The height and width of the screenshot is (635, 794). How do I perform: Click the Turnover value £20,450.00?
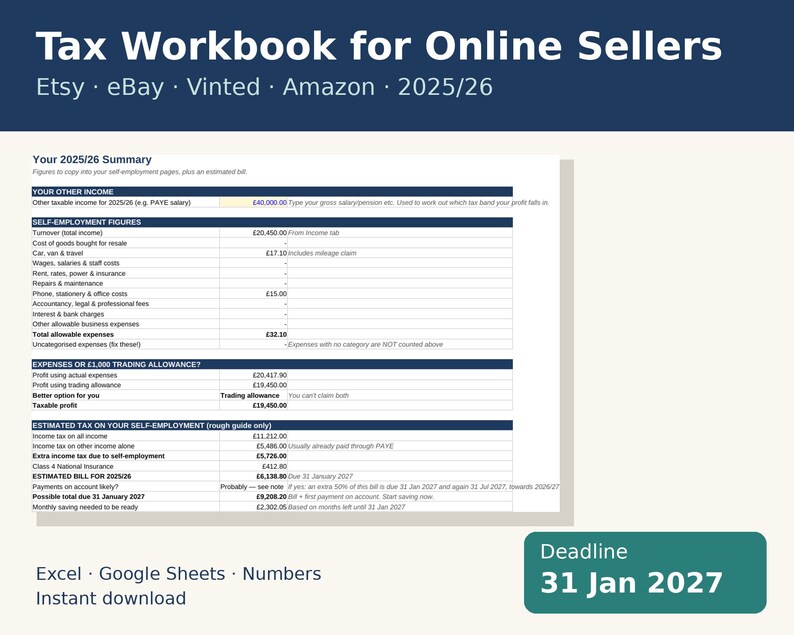[269, 233]
